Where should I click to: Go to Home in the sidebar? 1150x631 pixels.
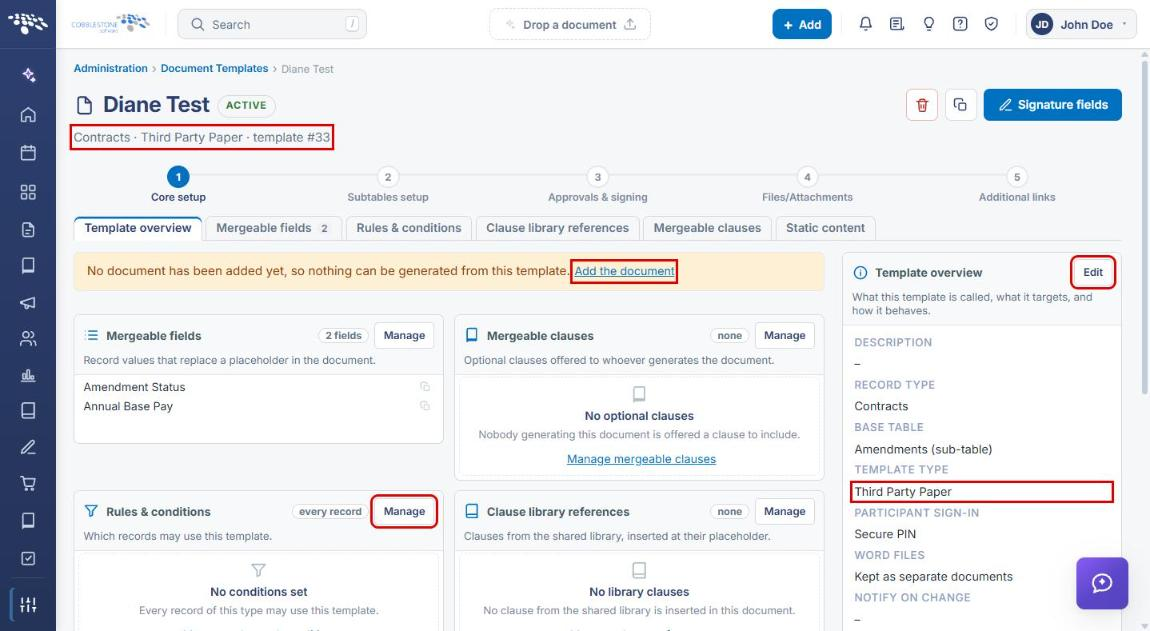28,114
